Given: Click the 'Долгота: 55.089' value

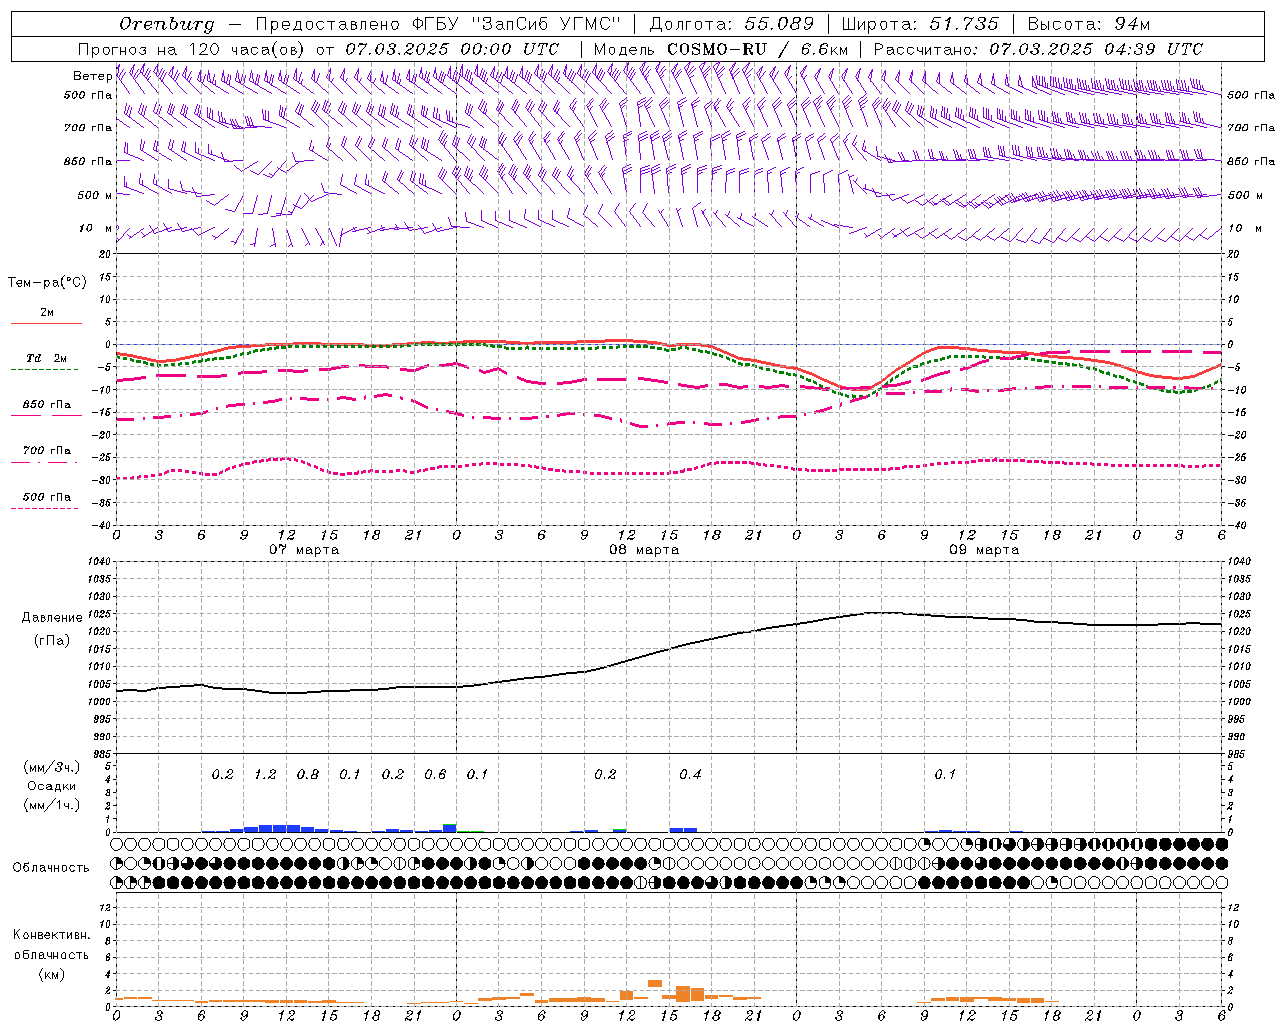Looking at the screenshot, I should pos(732,24).
